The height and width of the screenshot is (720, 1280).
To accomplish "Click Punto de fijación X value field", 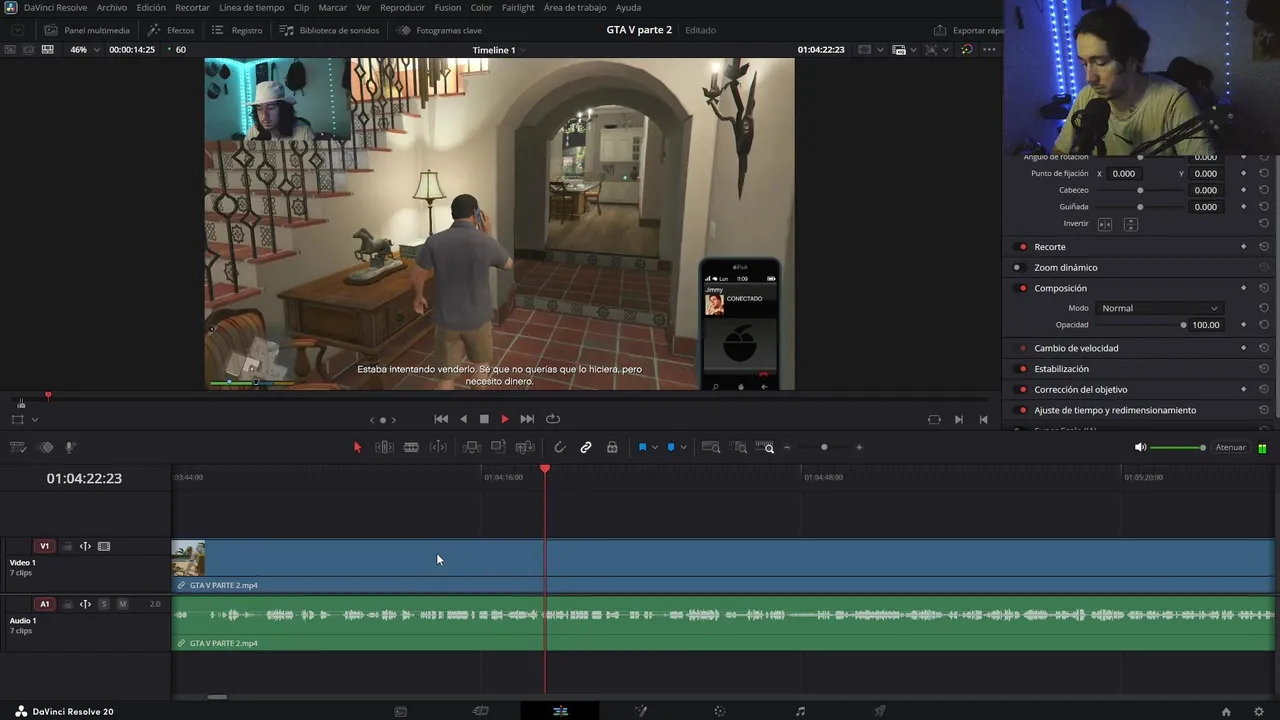I will click(x=1124, y=173).
